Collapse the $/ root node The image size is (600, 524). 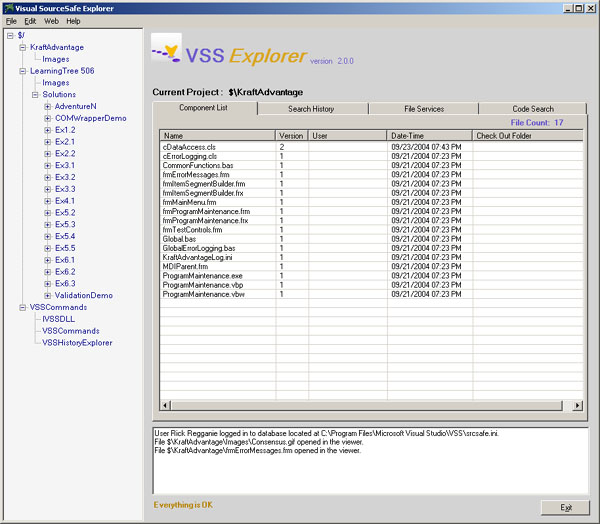10,36
